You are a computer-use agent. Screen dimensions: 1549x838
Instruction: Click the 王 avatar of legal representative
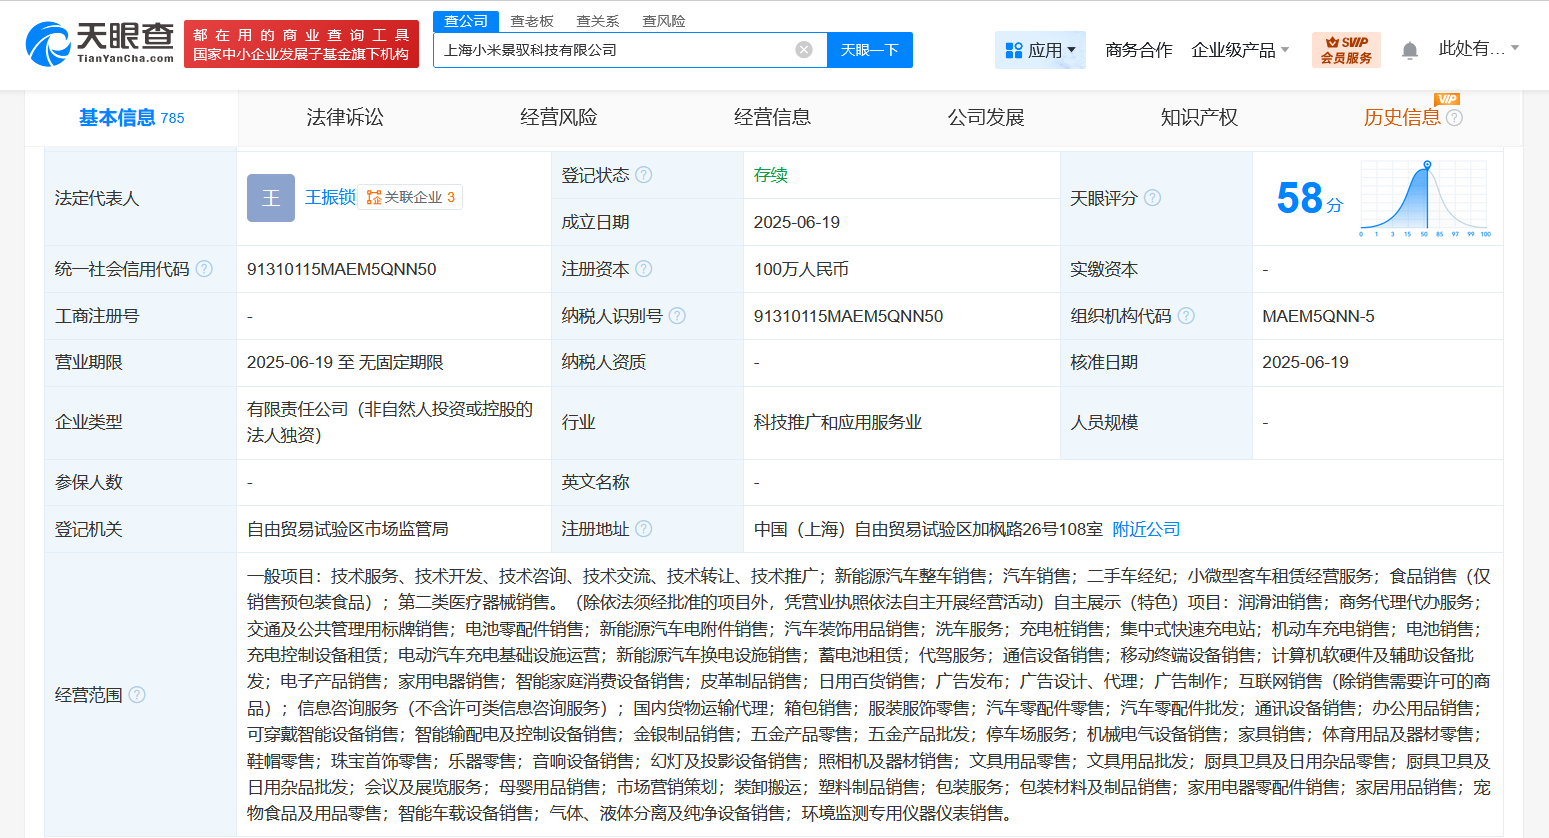(x=271, y=198)
